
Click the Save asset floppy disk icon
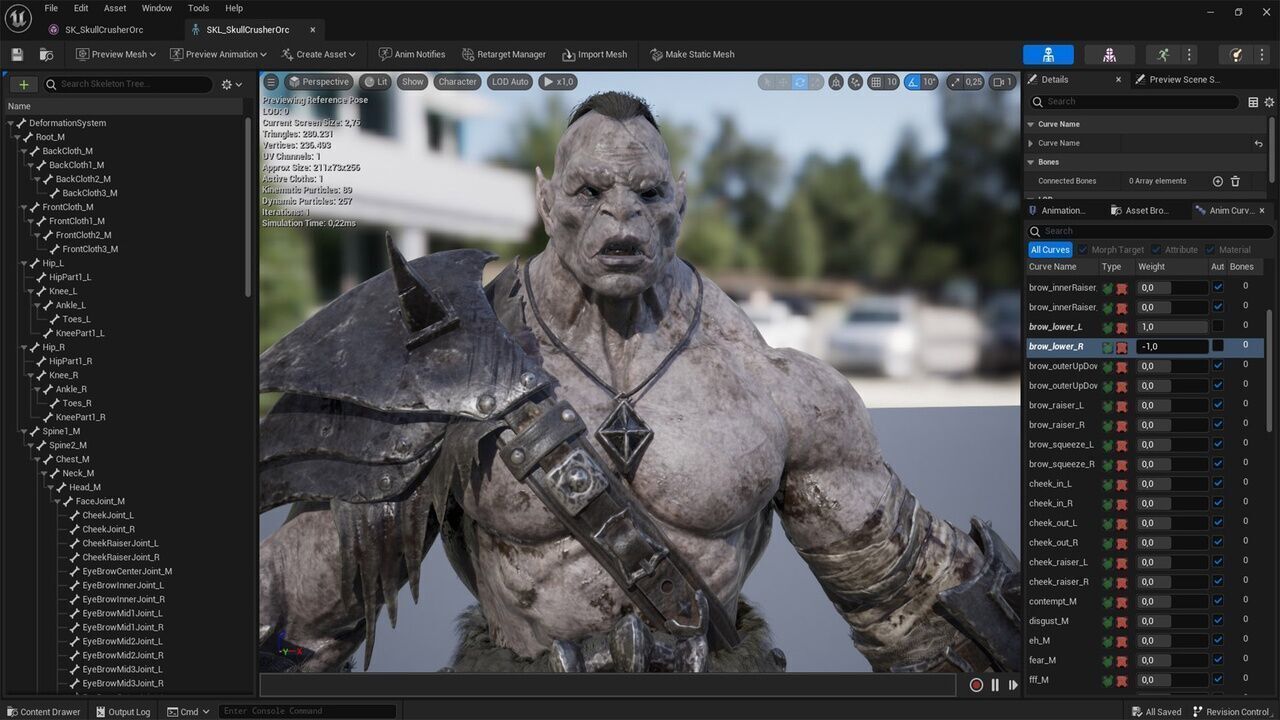tap(17, 54)
